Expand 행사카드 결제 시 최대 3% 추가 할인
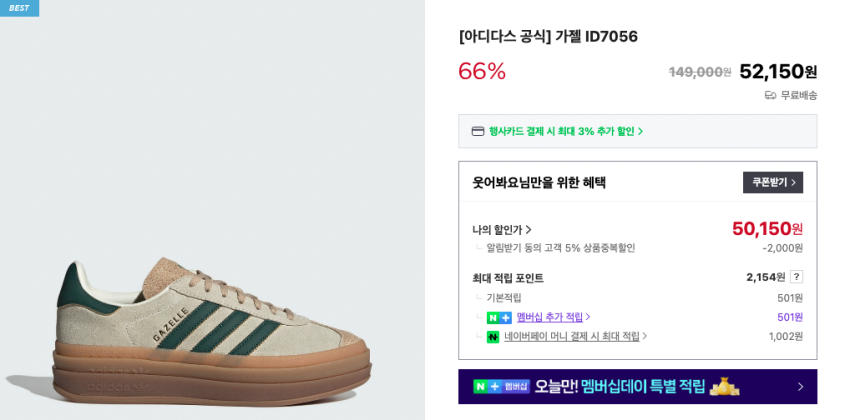The height and width of the screenshot is (420, 850). coord(566,131)
